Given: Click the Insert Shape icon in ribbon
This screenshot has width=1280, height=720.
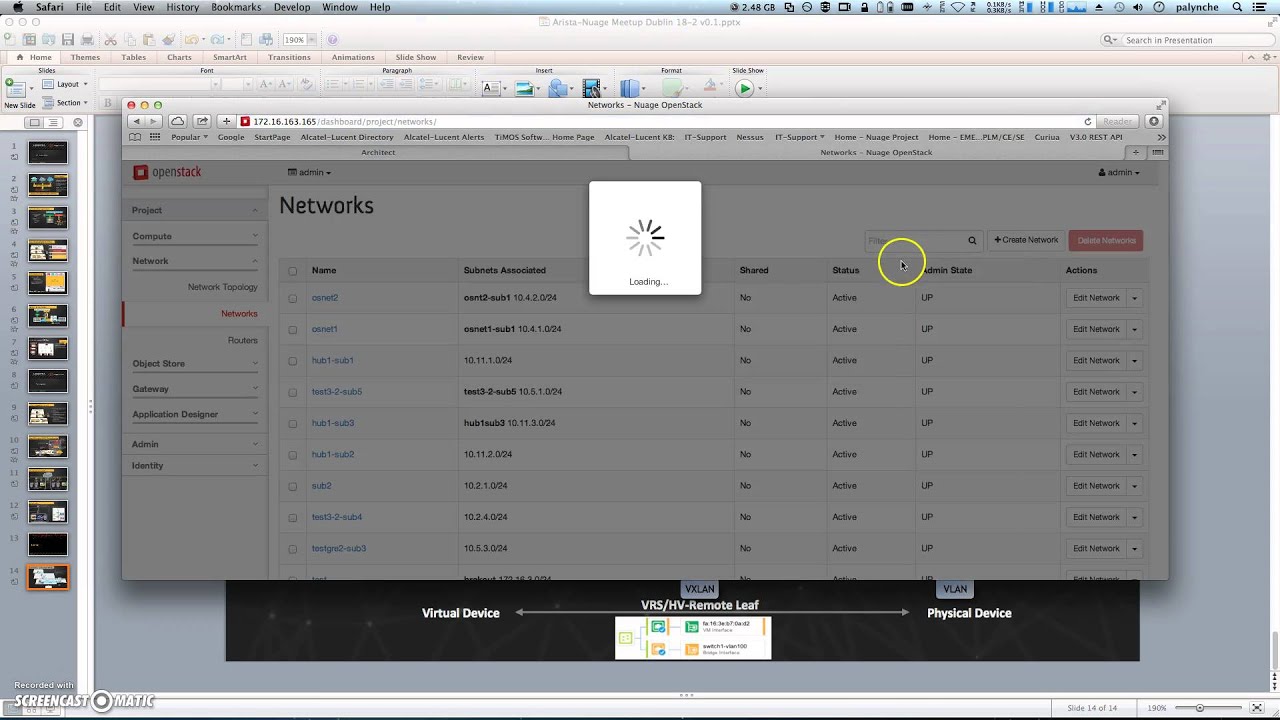Looking at the screenshot, I should (558, 88).
